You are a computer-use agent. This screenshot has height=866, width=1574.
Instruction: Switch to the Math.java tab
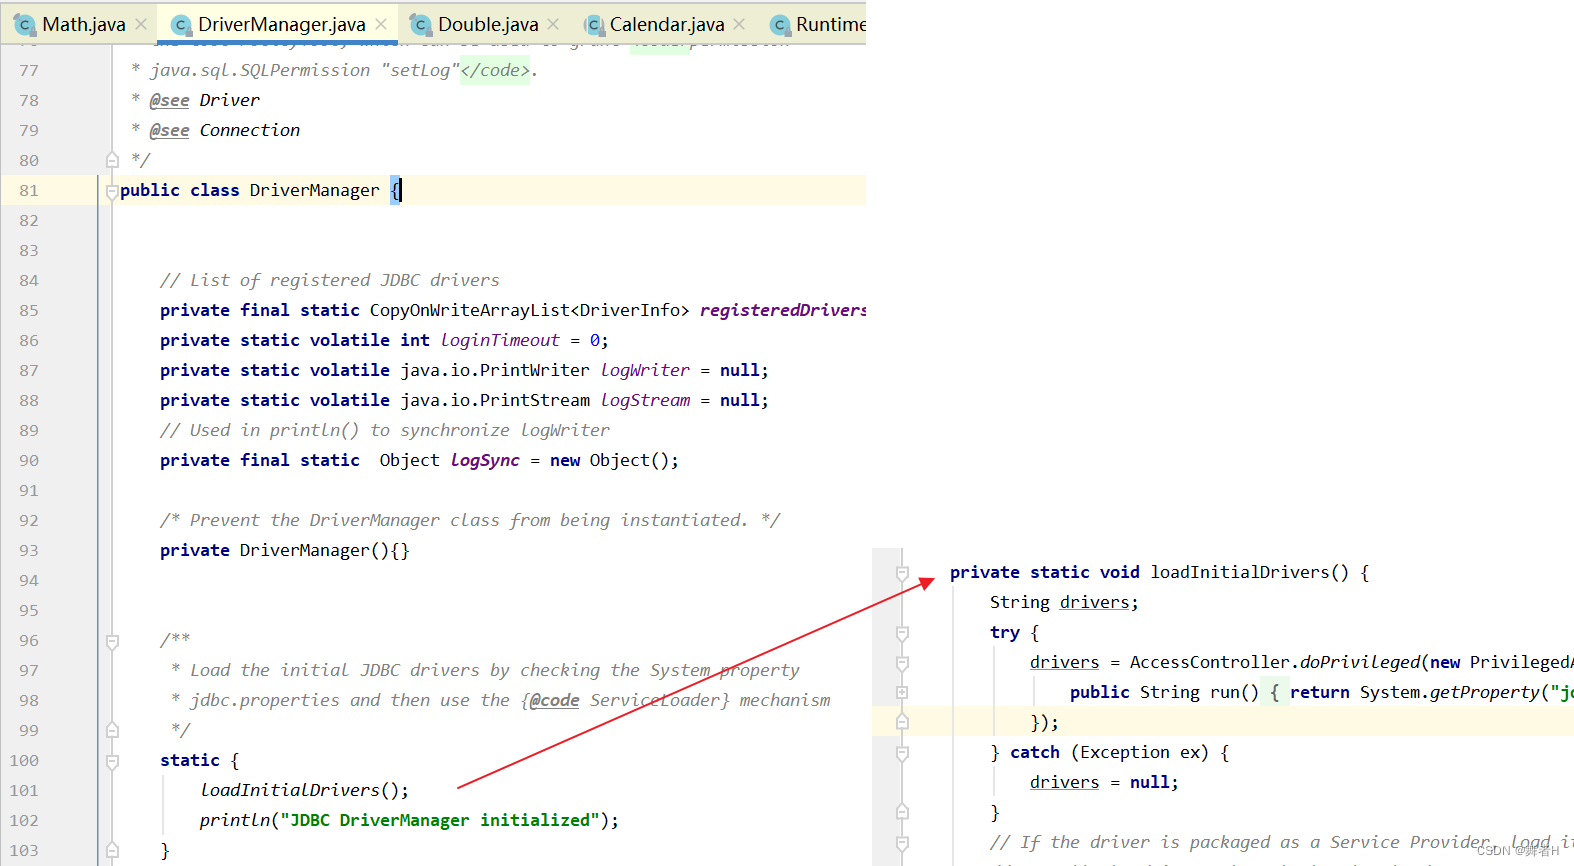pos(83,24)
